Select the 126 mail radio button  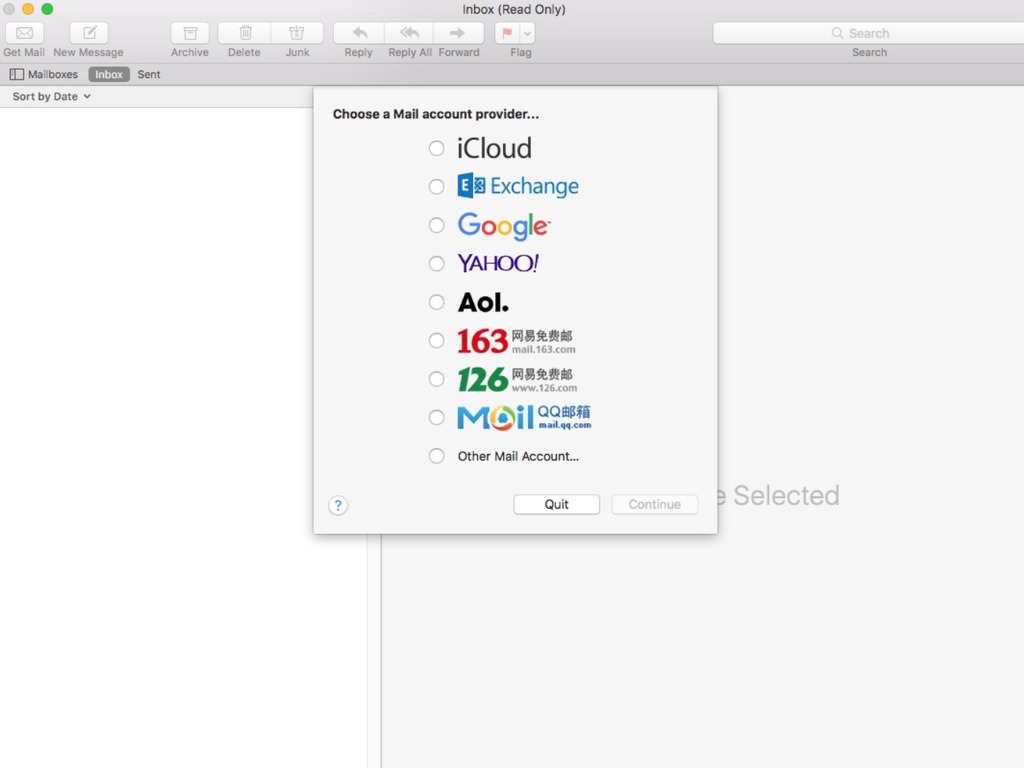click(436, 379)
